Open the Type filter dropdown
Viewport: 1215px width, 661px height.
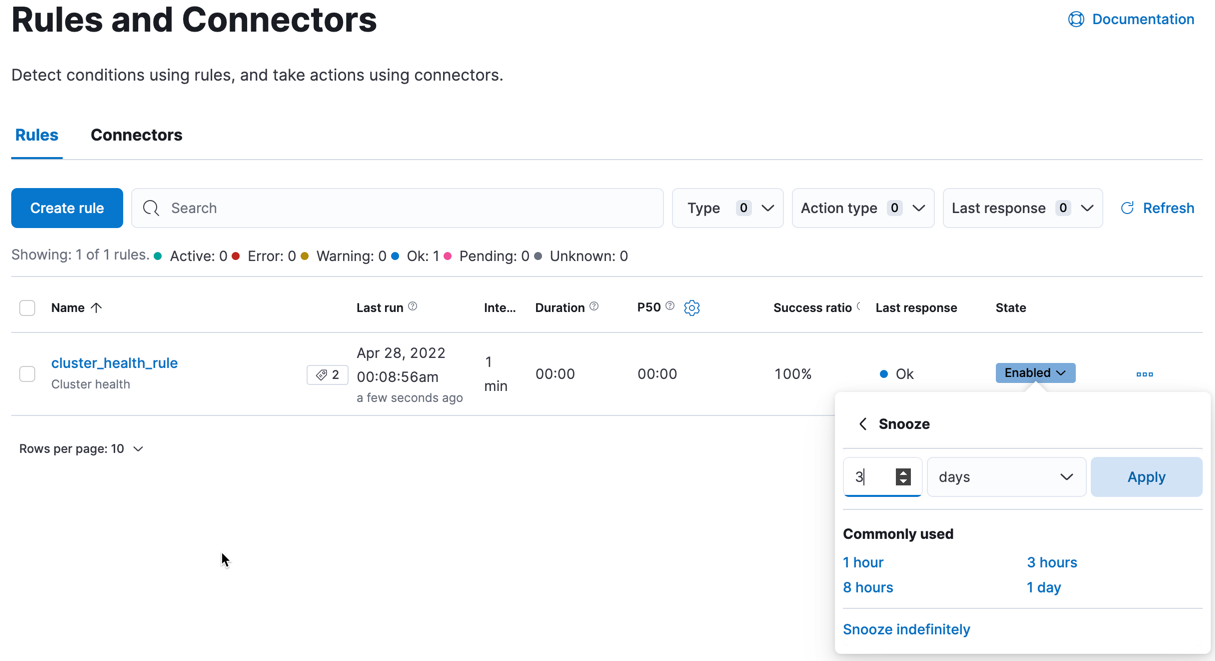[x=727, y=208]
